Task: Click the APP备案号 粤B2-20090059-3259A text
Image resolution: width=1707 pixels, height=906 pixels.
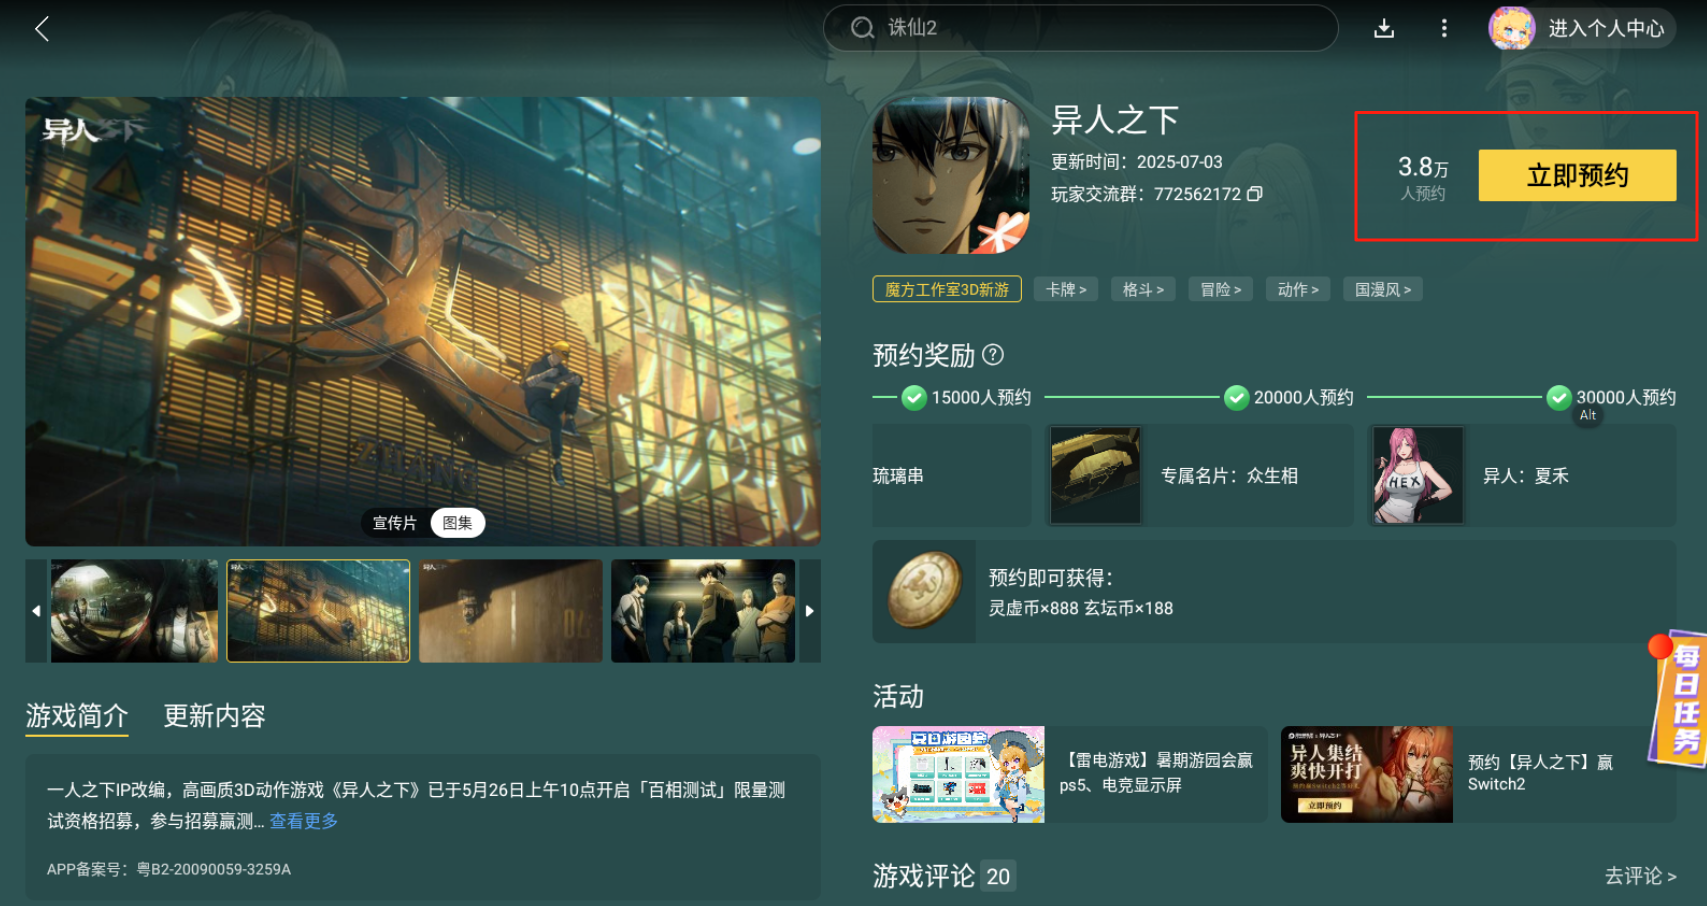Action: [x=169, y=869]
